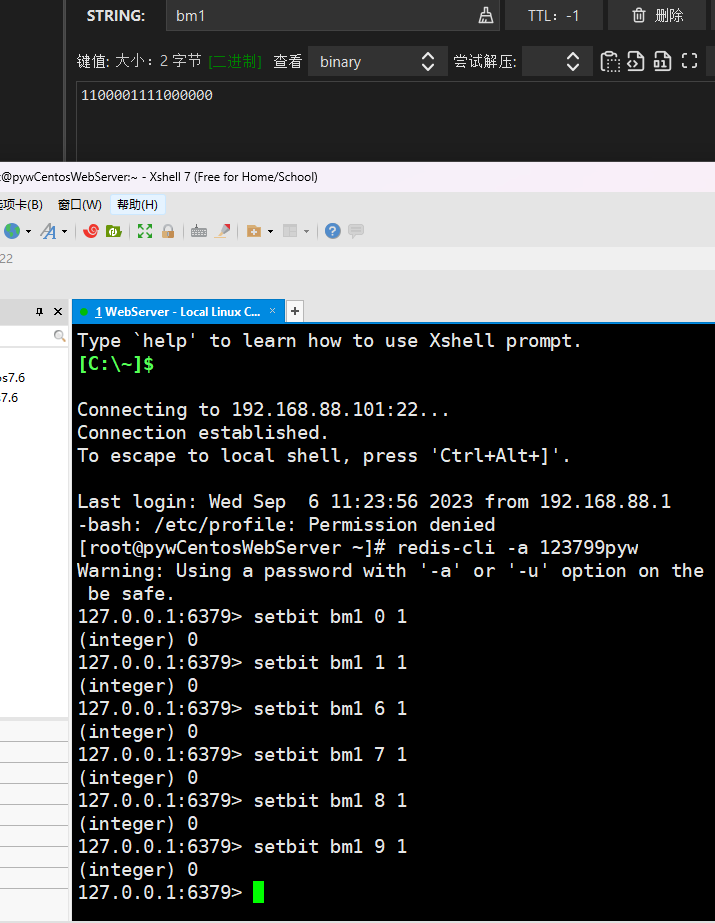Open the binary view format dropdown
Viewport: 715px width, 923px height.
(x=378, y=61)
